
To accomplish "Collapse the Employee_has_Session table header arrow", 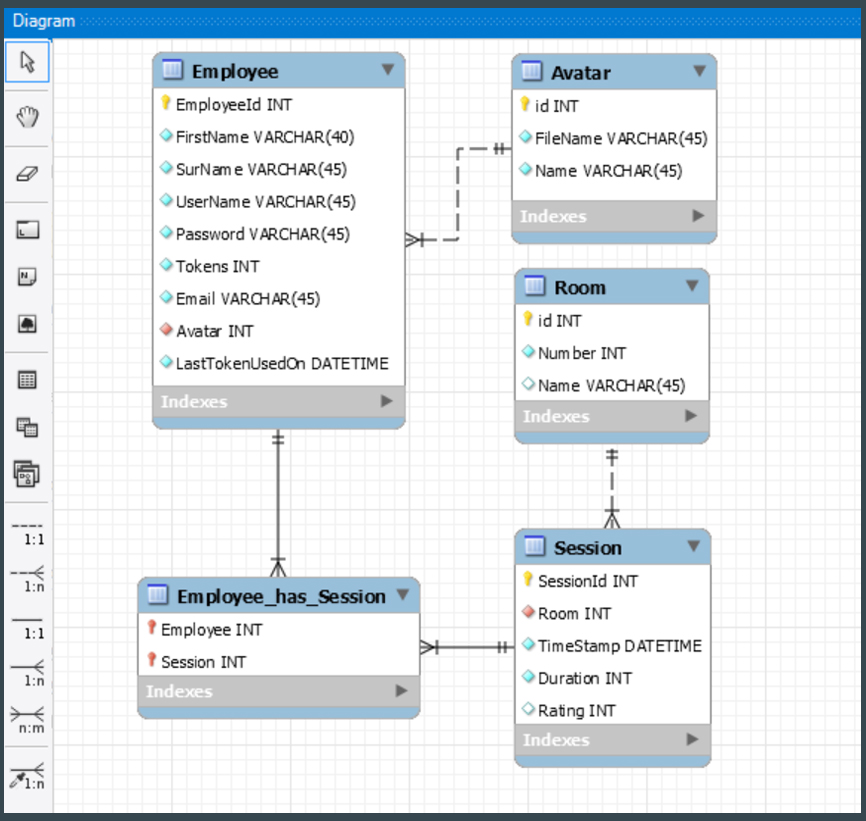I will pyautogui.click(x=403, y=595).
